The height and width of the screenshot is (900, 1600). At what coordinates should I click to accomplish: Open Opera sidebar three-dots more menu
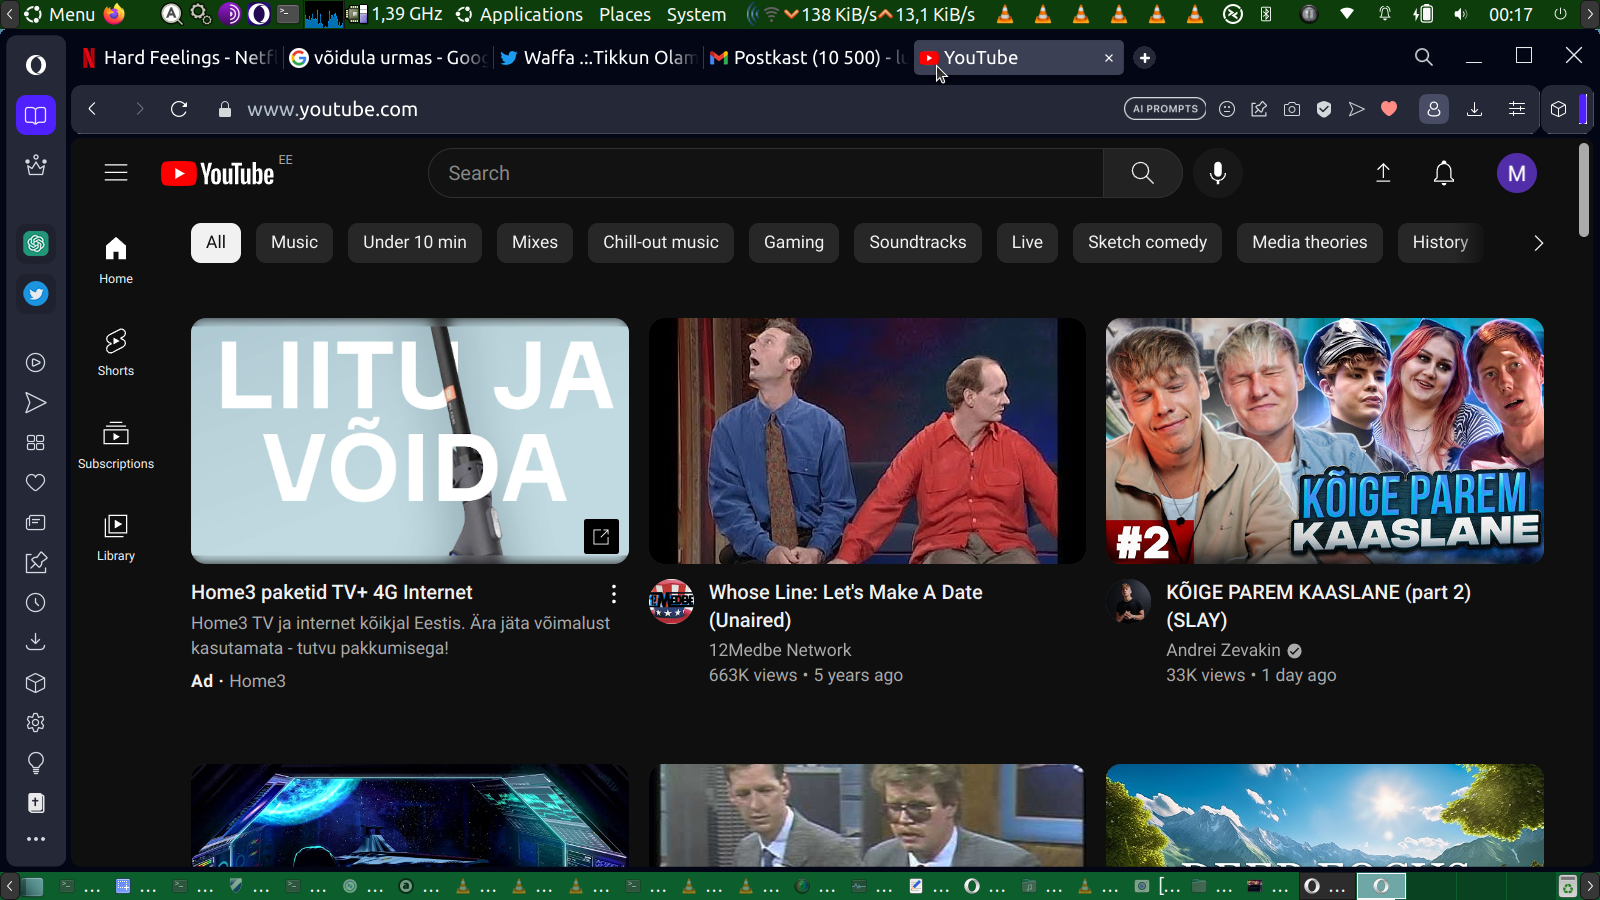click(x=36, y=839)
